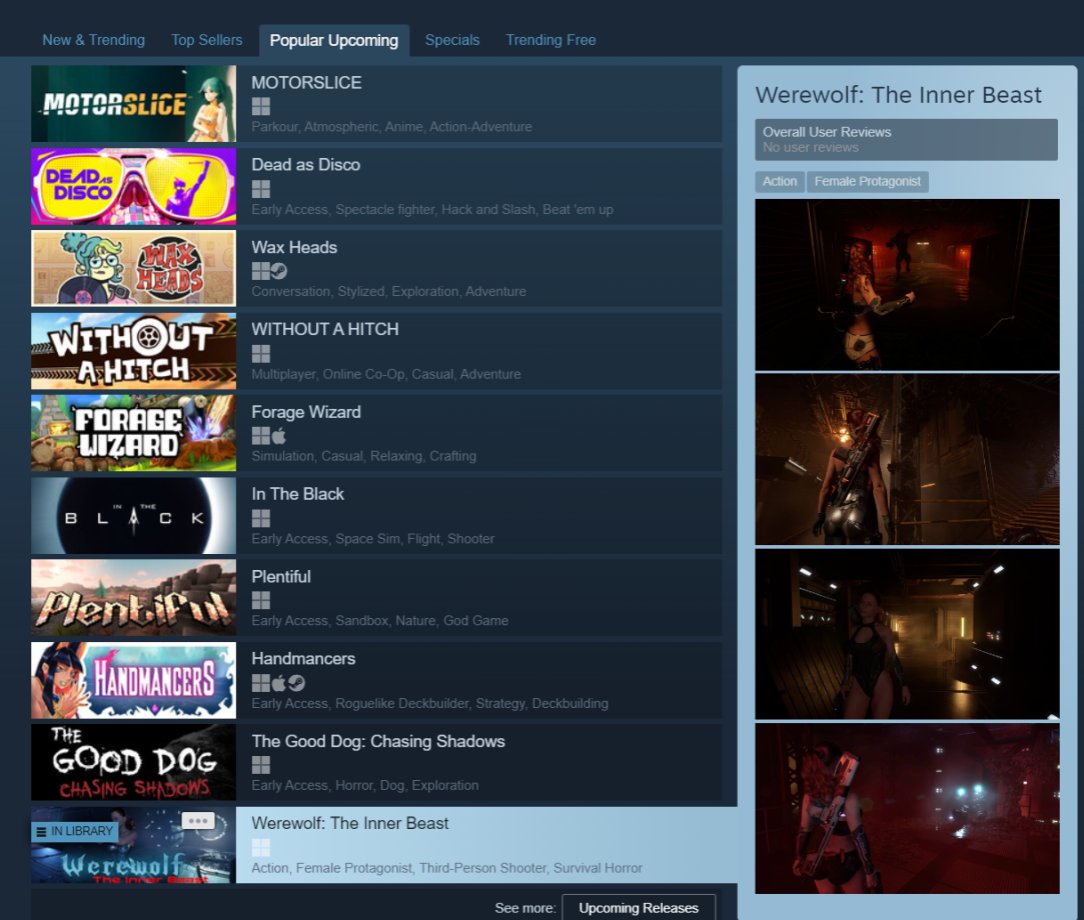Open Handmancers game title
1084x920 pixels.
click(x=303, y=659)
